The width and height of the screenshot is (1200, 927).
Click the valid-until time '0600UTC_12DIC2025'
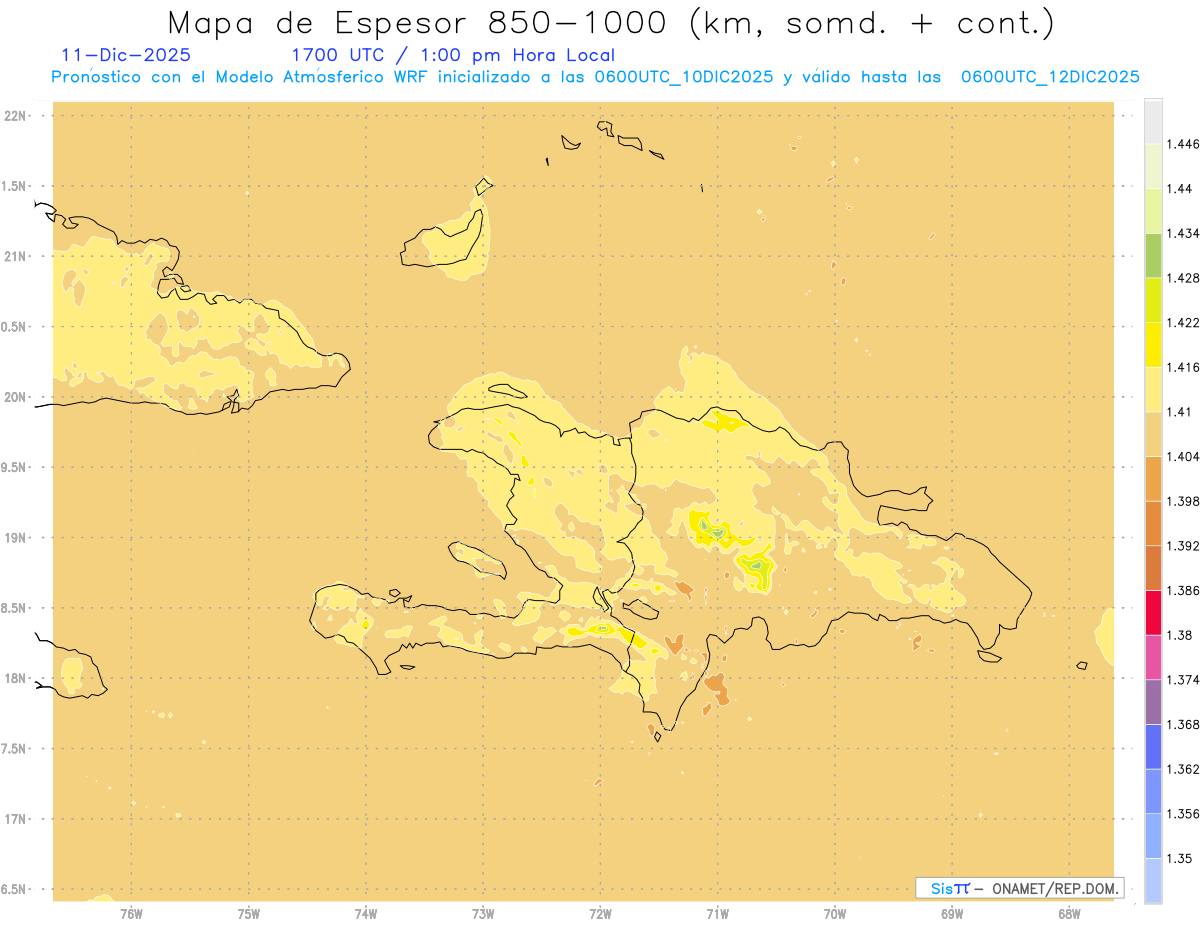coord(1050,77)
